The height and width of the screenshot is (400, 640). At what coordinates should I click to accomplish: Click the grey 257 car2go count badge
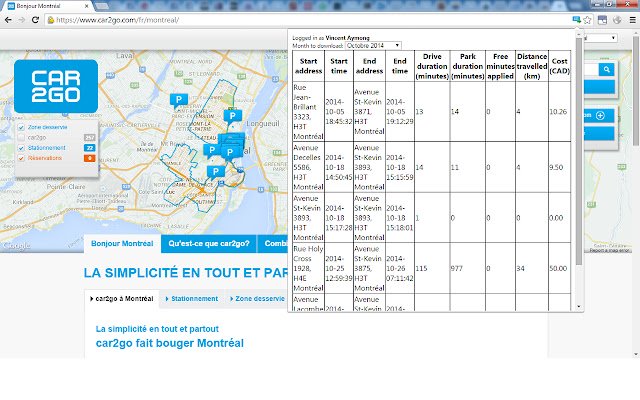tap(89, 138)
